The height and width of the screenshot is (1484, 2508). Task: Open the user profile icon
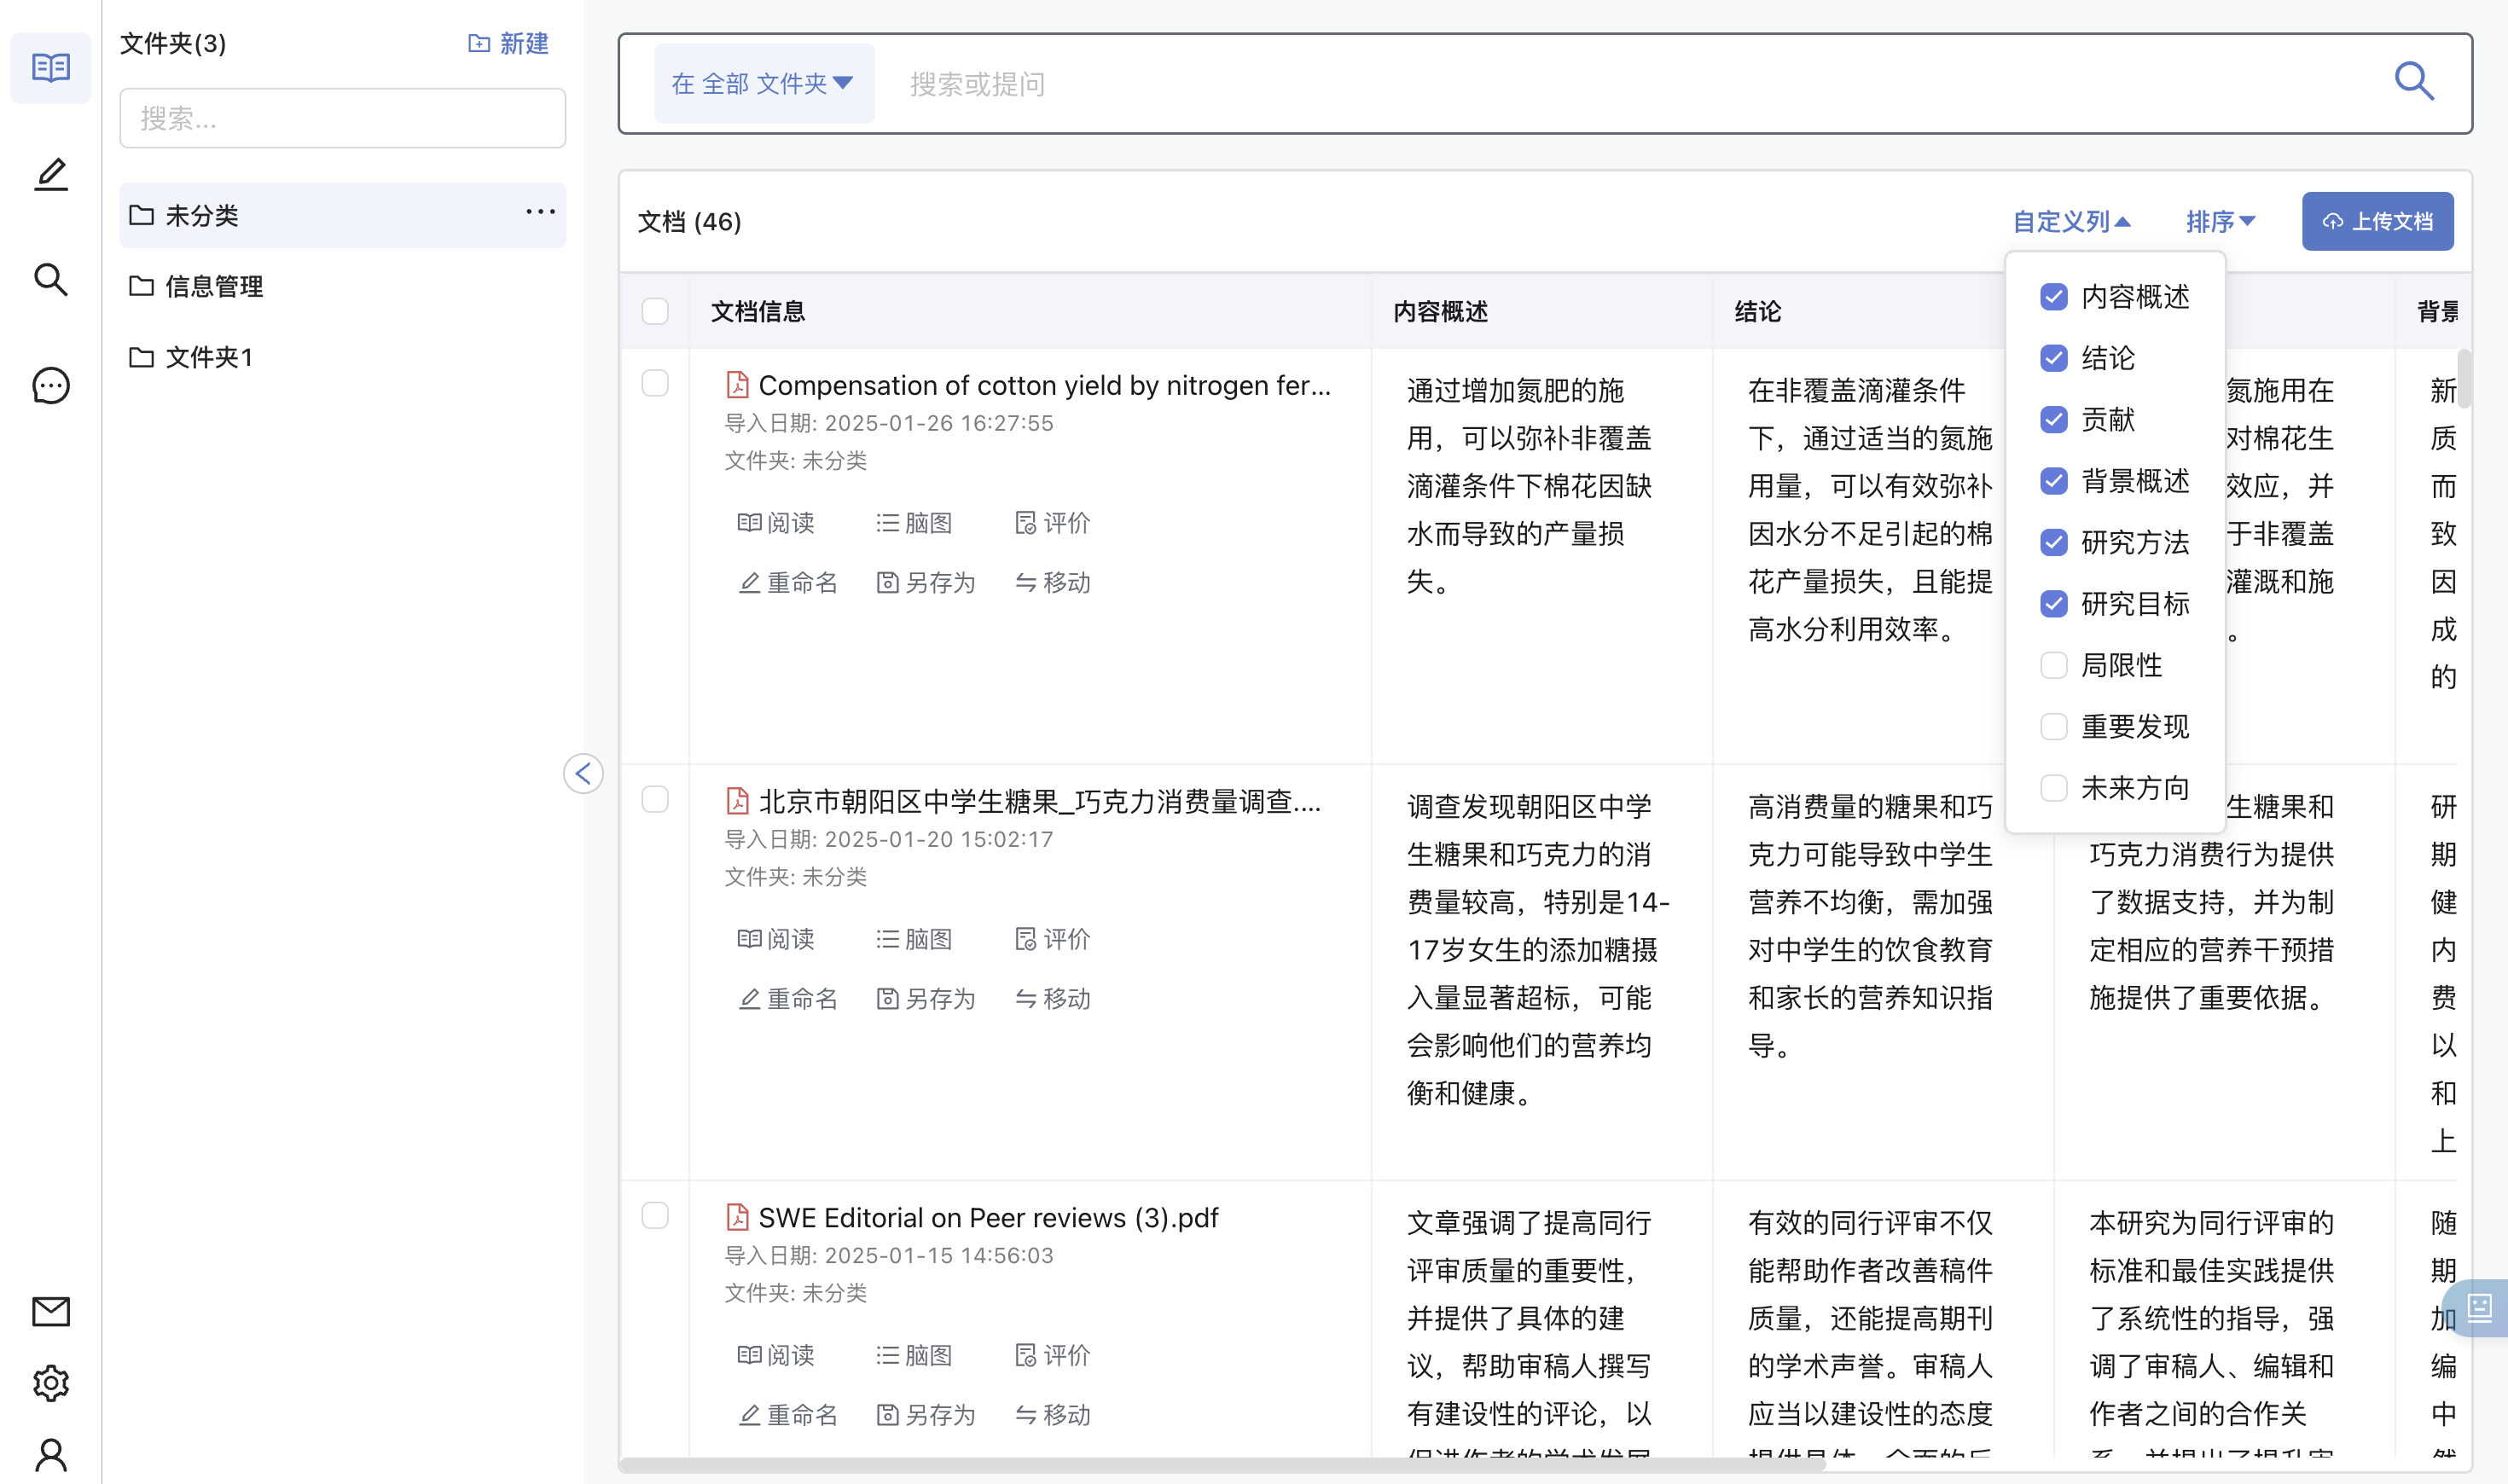50,1455
